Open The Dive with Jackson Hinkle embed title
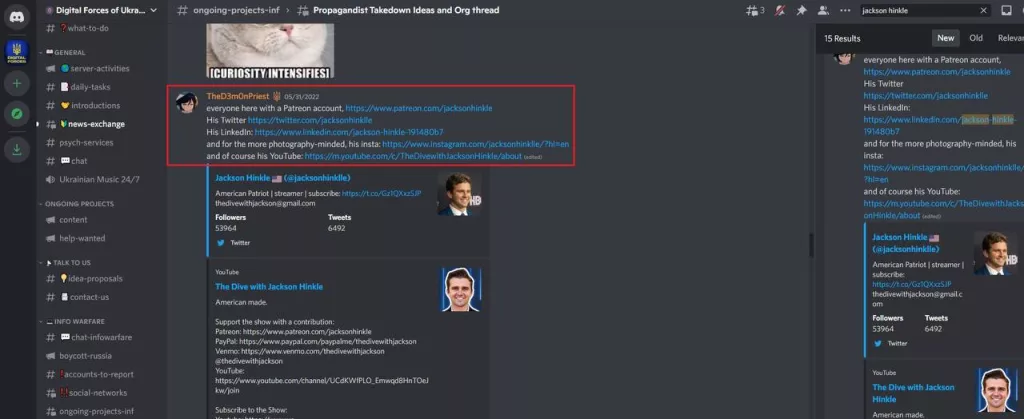The height and width of the screenshot is (419, 1024). (x=269, y=287)
